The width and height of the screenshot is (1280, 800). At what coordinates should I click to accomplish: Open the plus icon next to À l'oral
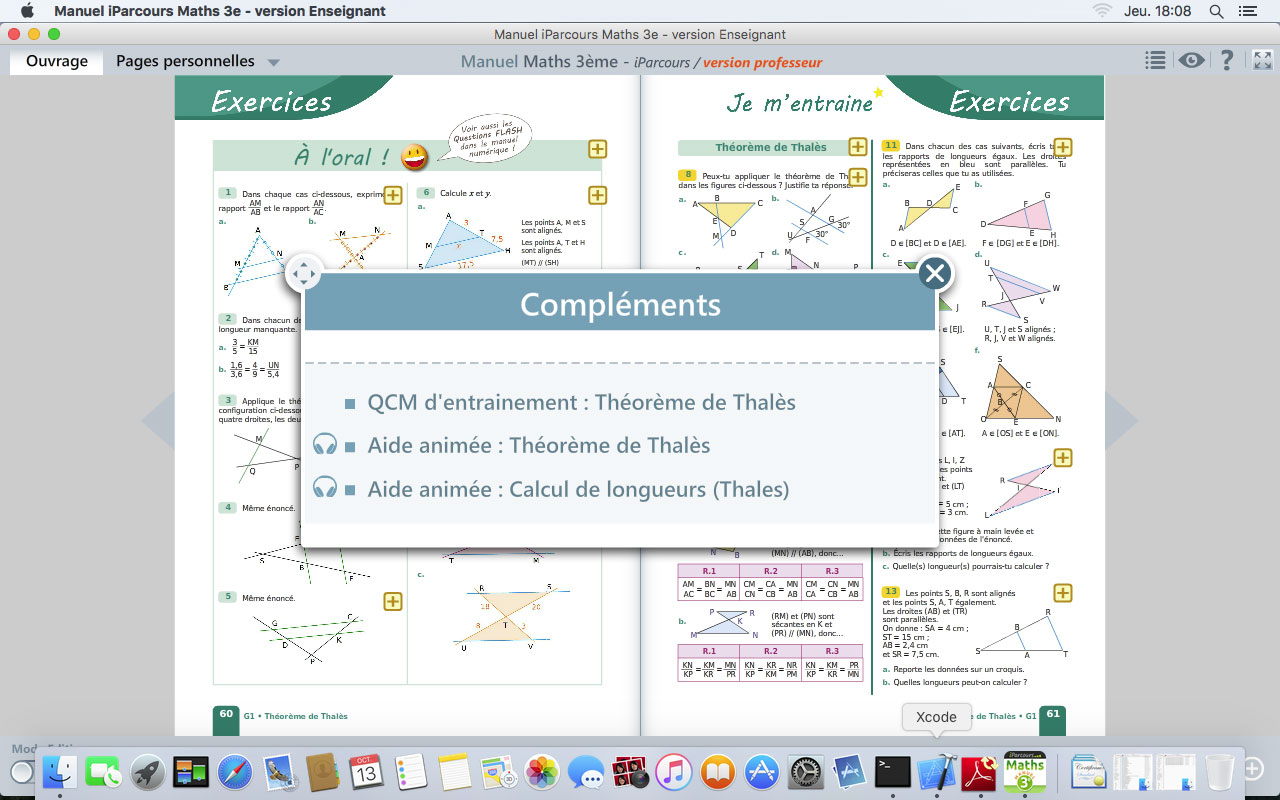pyautogui.click(x=597, y=149)
